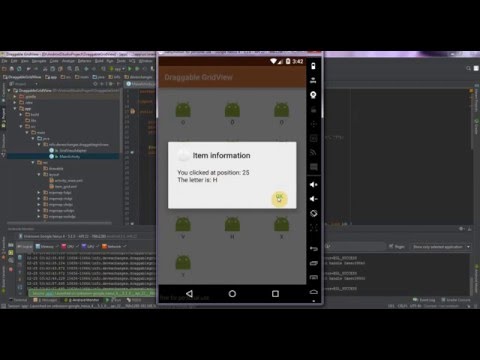Image resolution: width=480 pixels, height=360 pixels.
Task: Click green Run app toolbar icon
Action: 130,69
